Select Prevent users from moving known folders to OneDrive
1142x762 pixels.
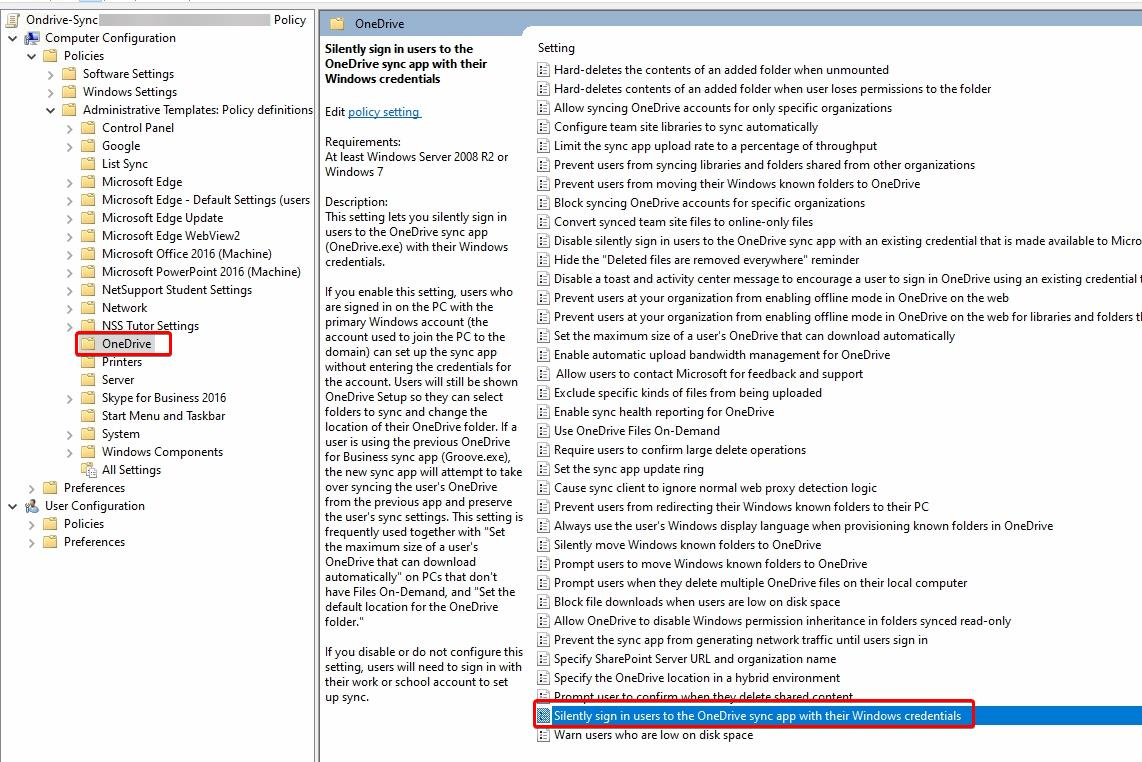(x=737, y=184)
